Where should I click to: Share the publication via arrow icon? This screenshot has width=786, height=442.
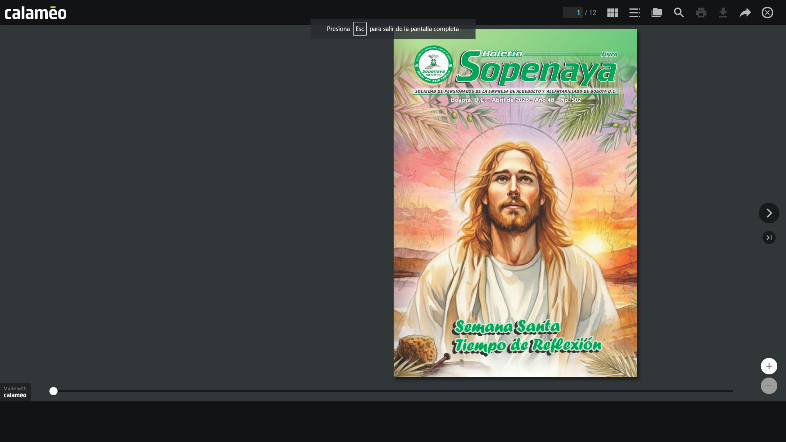pos(745,13)
